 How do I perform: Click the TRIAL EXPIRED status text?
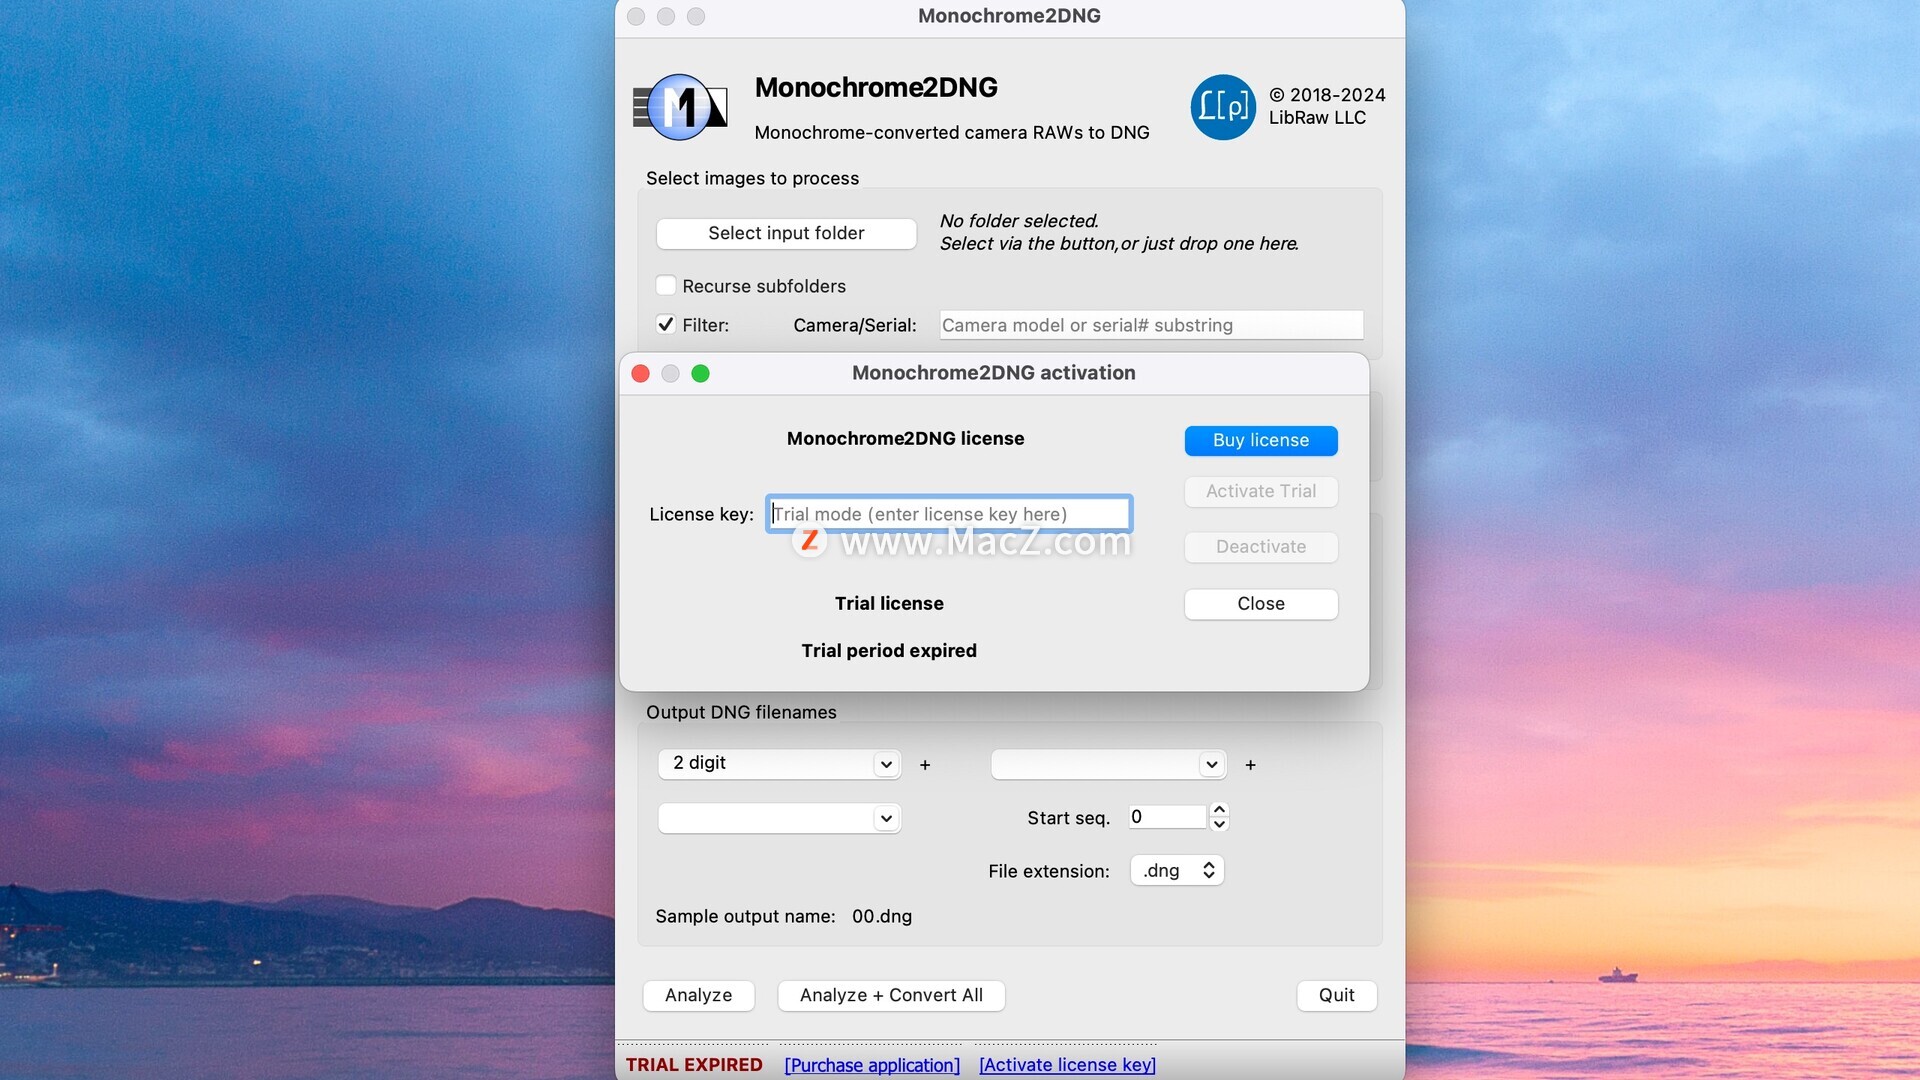694,1066
